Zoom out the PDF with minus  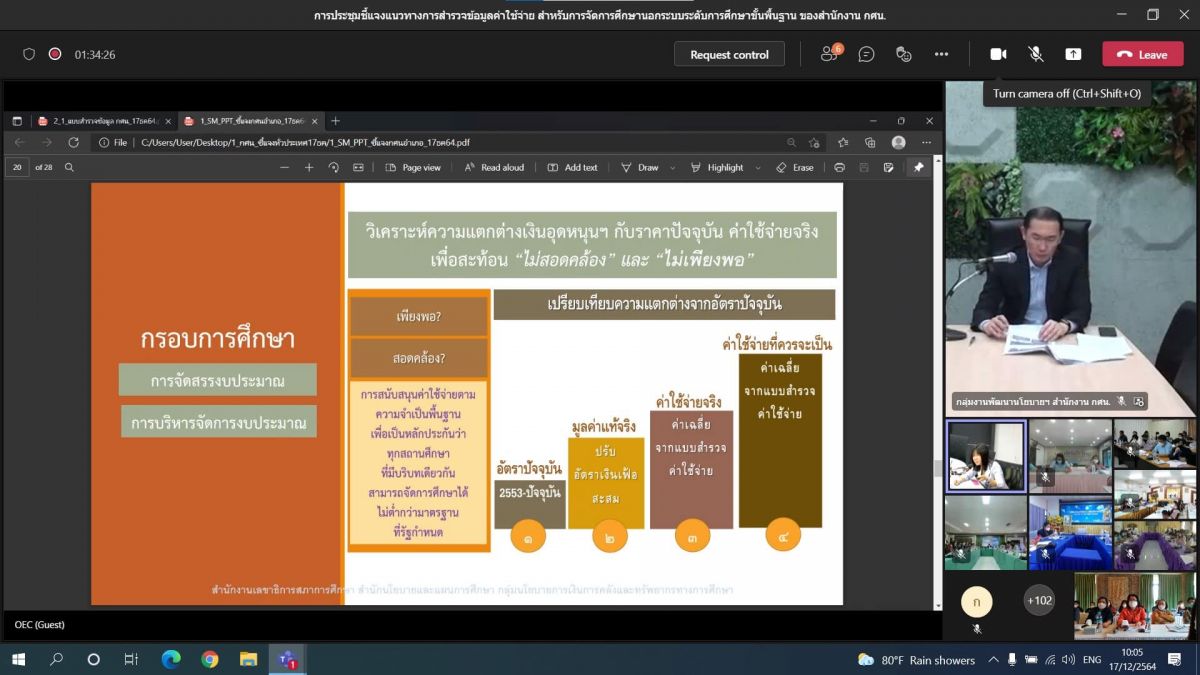(282, 167)
